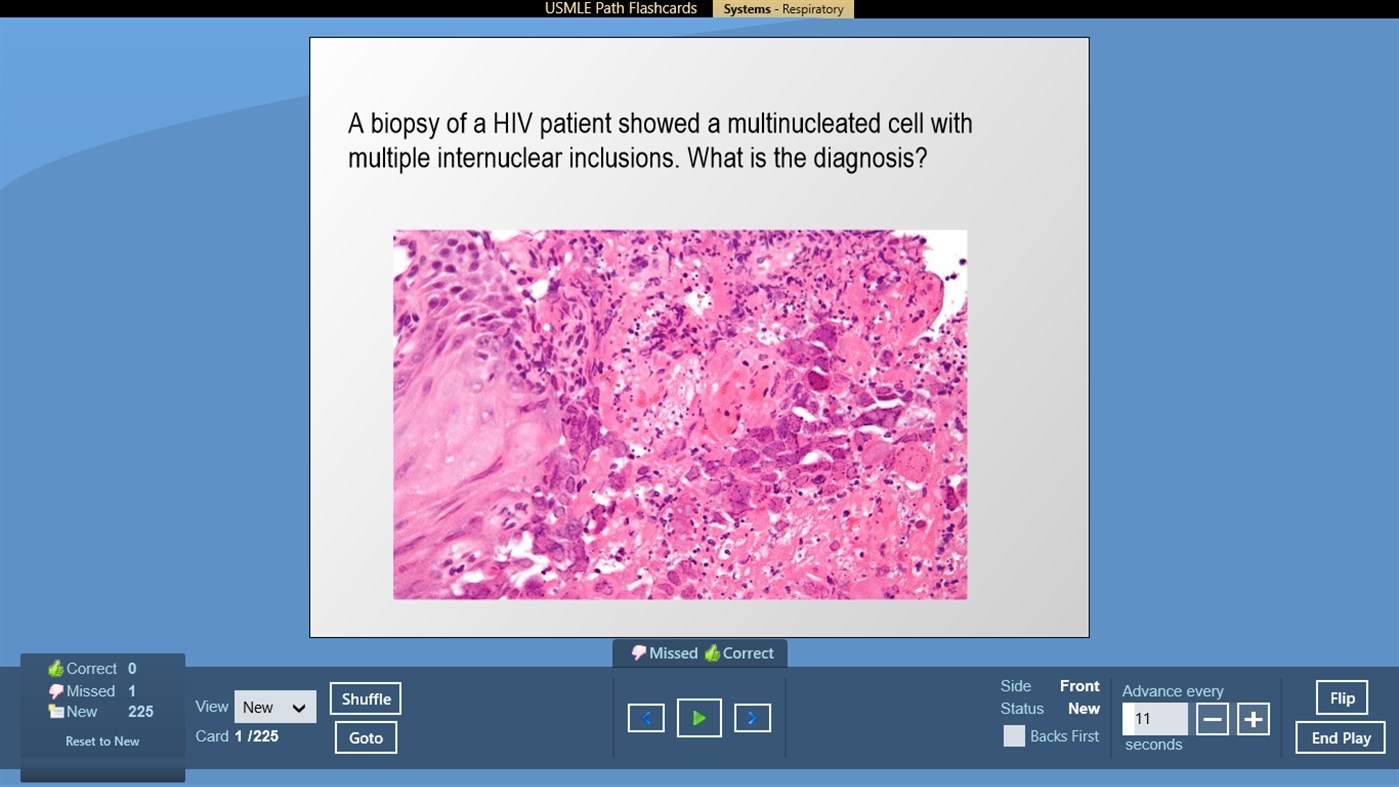This screenshot has height=787, width=1399.
Task: Decrease advance interval with minus button
Action: [1212, 717]
